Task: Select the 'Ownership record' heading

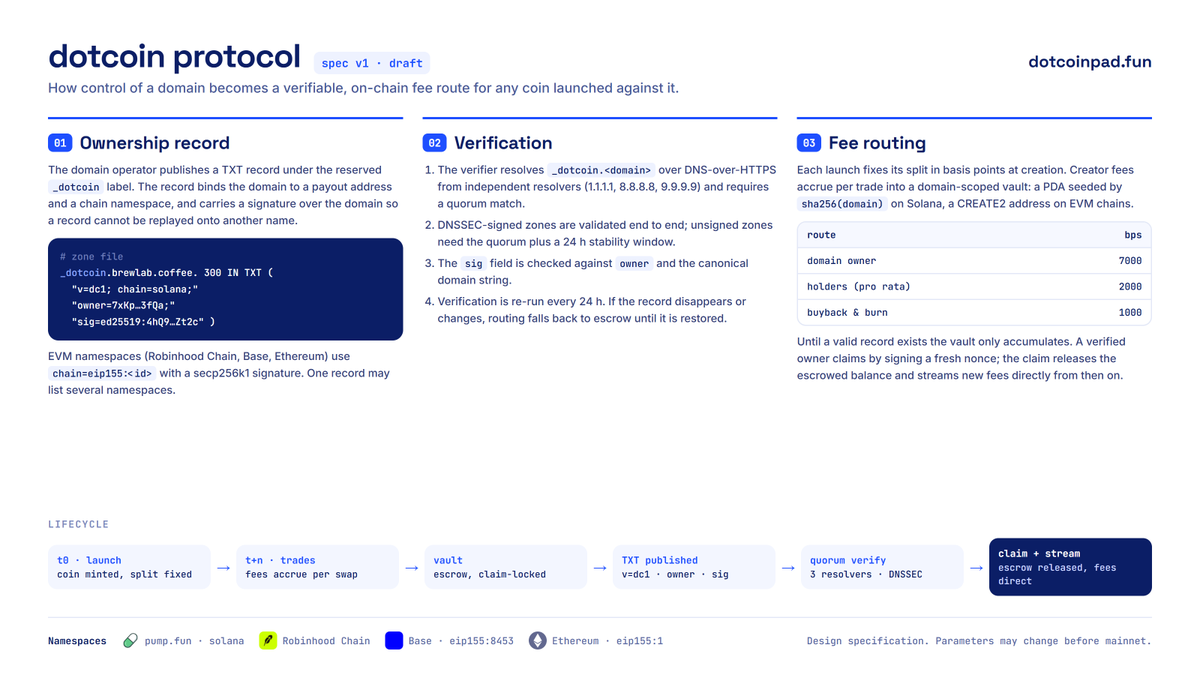Action: coord(155,143)
